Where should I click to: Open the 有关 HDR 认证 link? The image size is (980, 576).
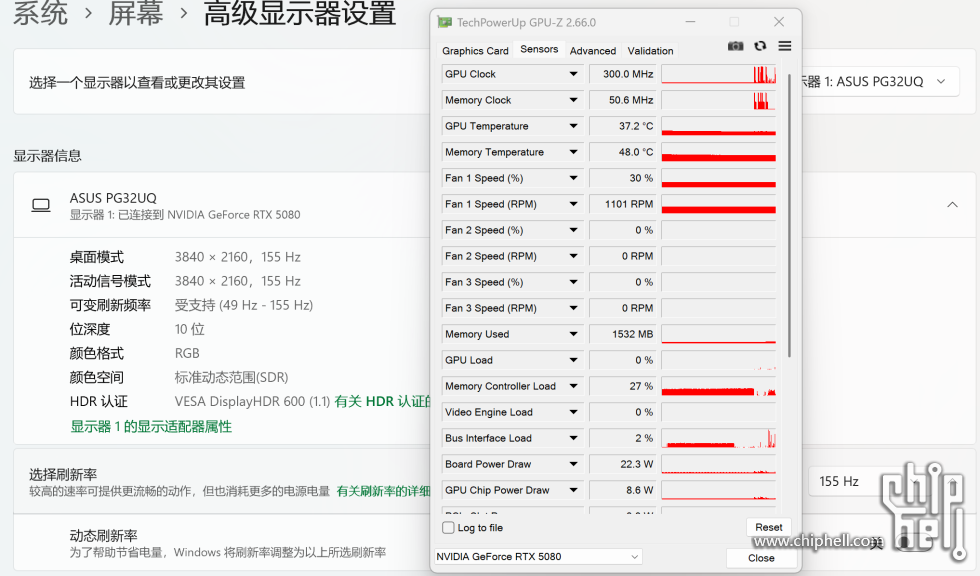coord(382,402)
